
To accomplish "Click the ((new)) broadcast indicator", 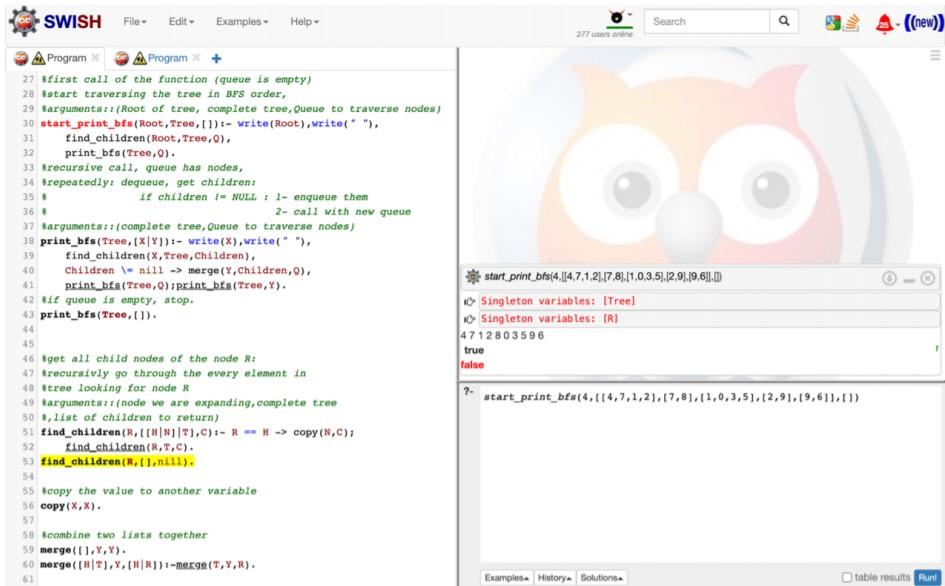I will [923, 23].
